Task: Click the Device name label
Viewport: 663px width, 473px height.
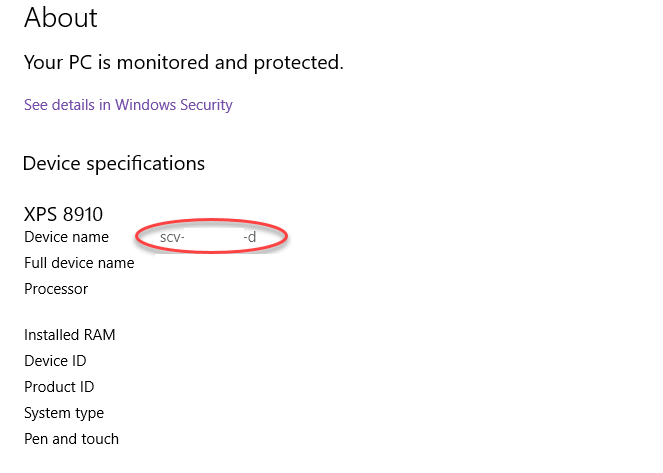Action: [x=66, y=237]
